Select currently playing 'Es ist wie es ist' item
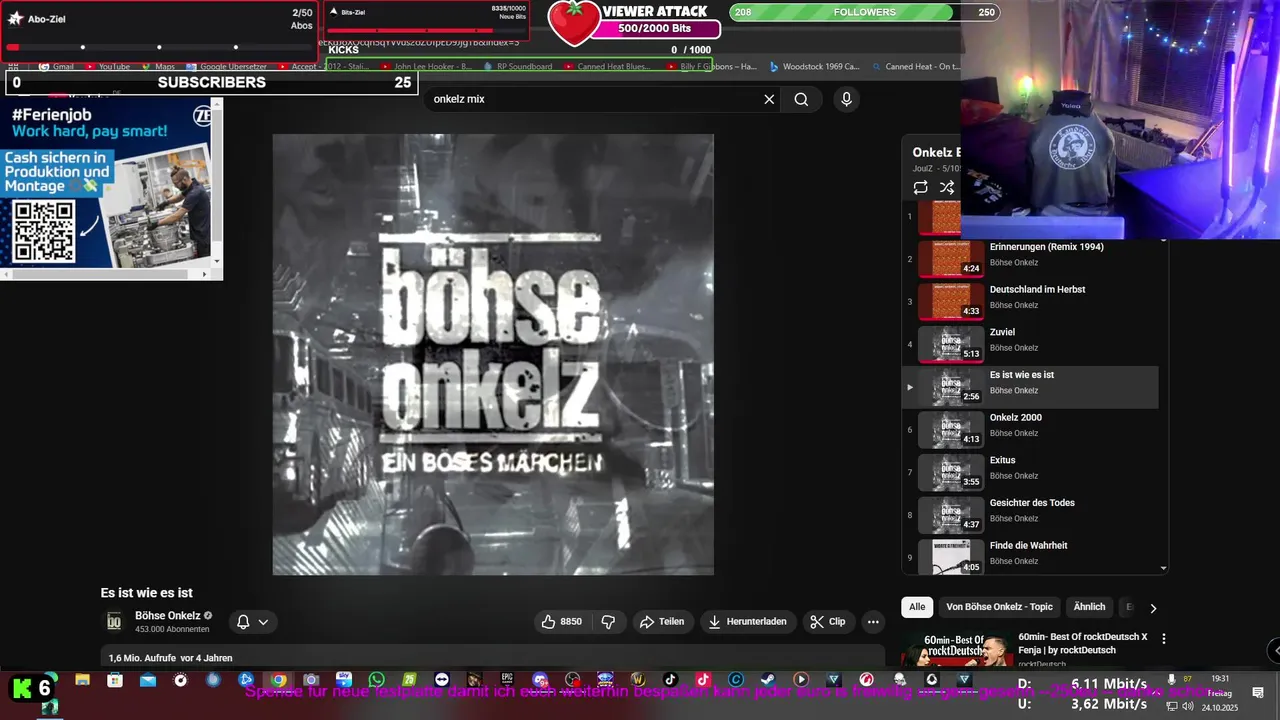 click(1030, 387)
